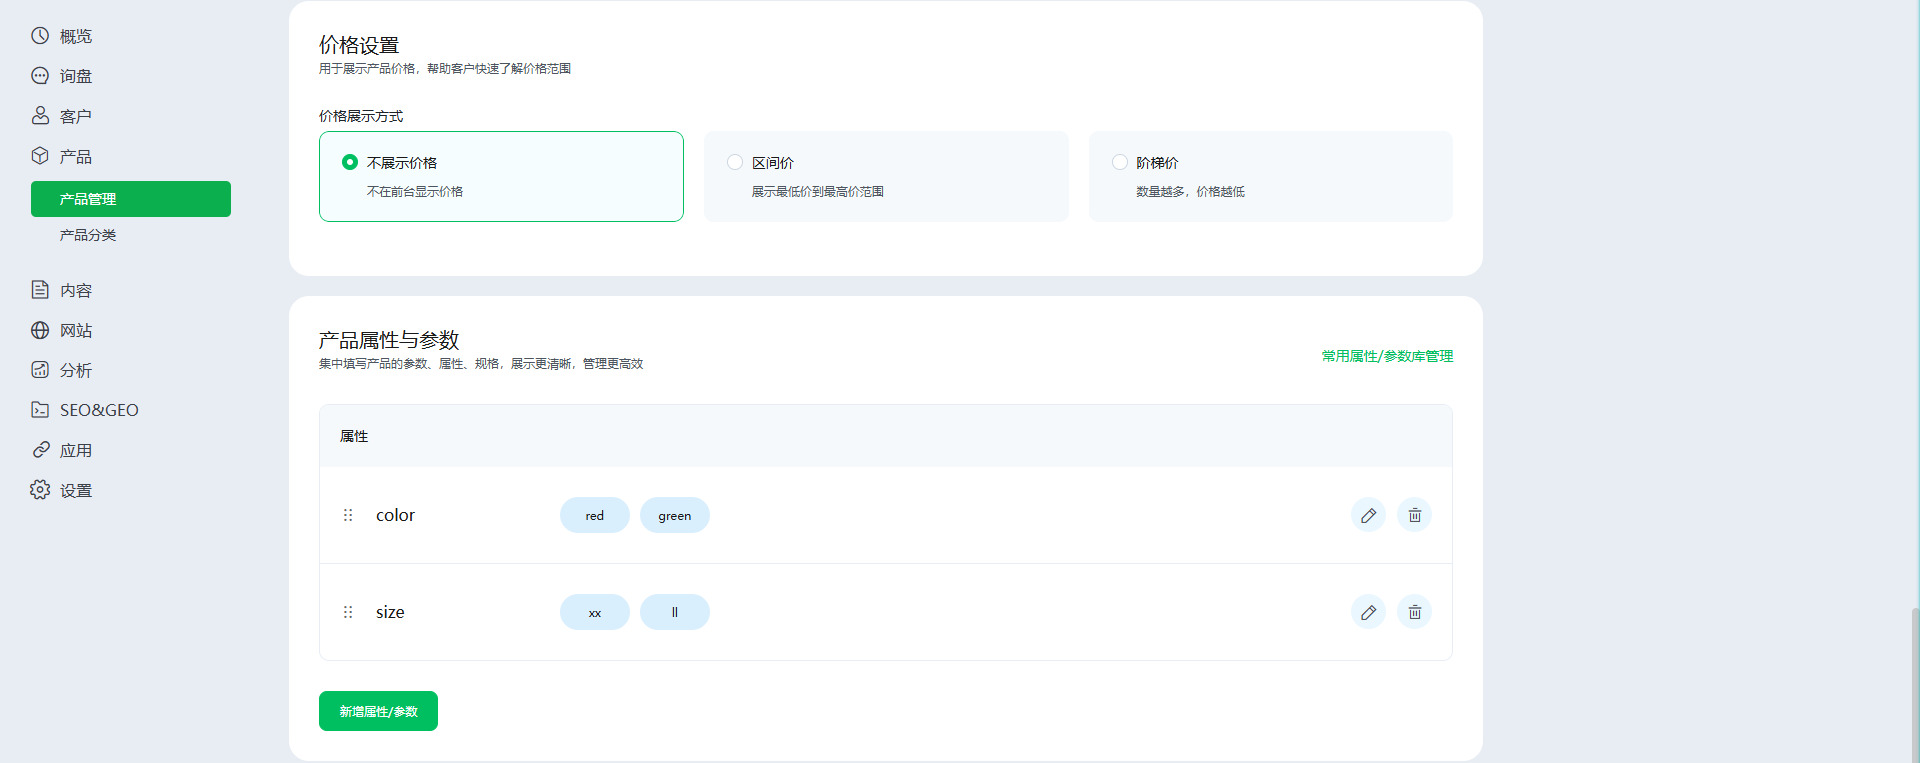Click the 价格展示方式 label
Viewport: 1920px width, 763px height.
[x=361, y=116]
